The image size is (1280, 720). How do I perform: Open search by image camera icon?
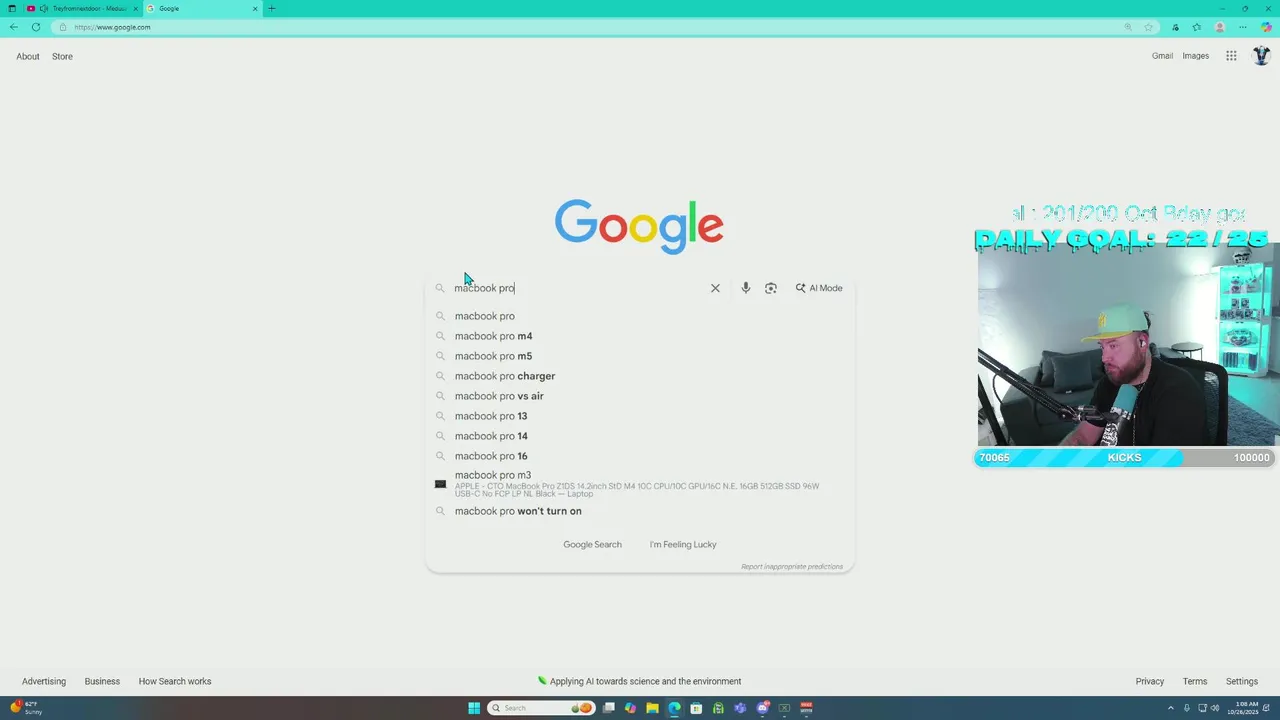click(771, 288)
